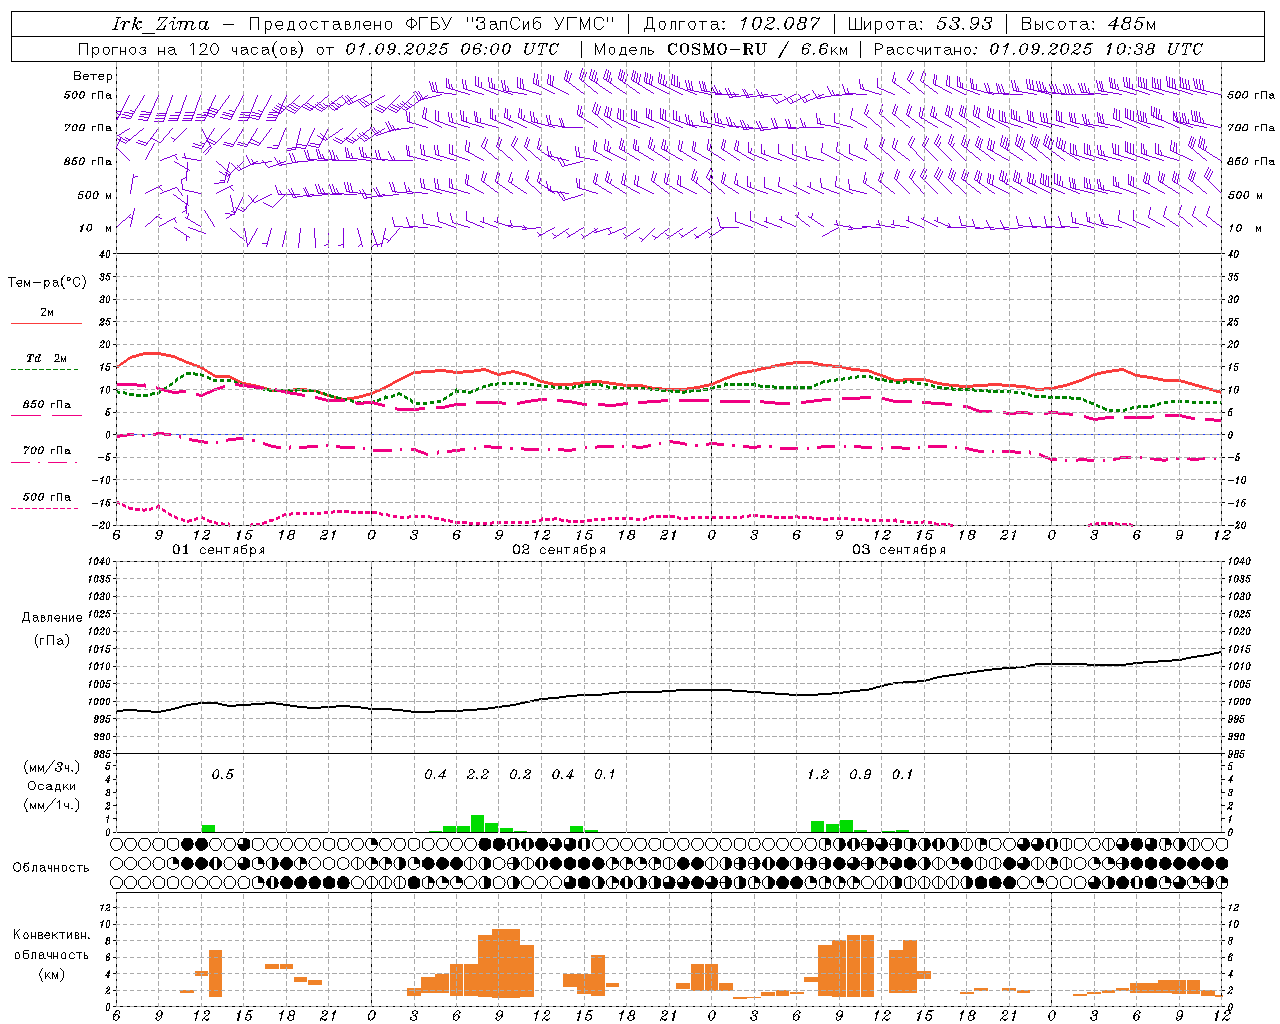Image resolution: width=1280 pixels, height=1024 pixels.
Task: Click the 'Тем-ра(°C)' temperature panel label
Action: (x=47, y=283)
